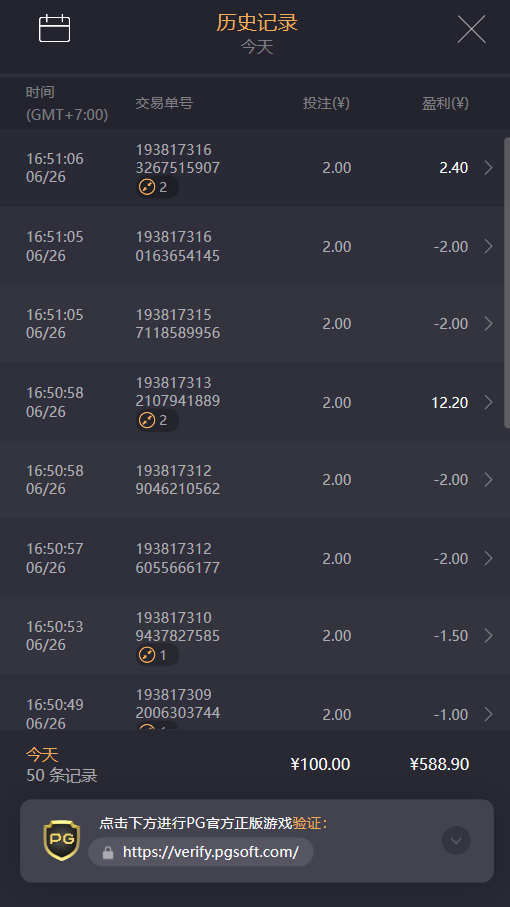Open the arrow for the -1.00 record
Viewport: 510px width, 907px height.
pos(489,714)
